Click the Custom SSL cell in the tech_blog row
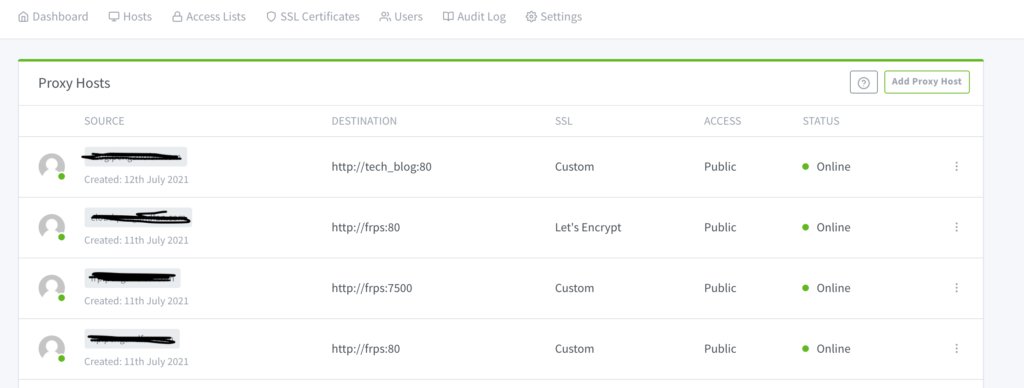 pyautogui.click(x=575, y=167)
